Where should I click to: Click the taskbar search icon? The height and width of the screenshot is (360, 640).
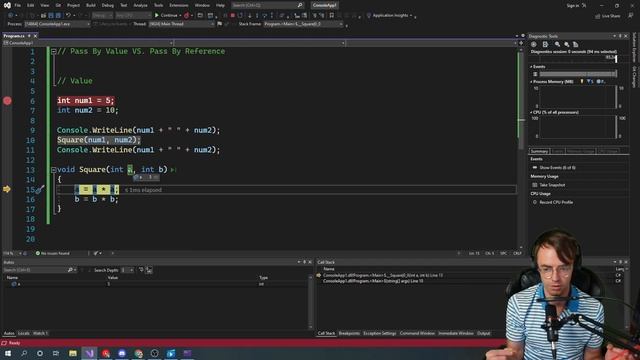(24, 353)
